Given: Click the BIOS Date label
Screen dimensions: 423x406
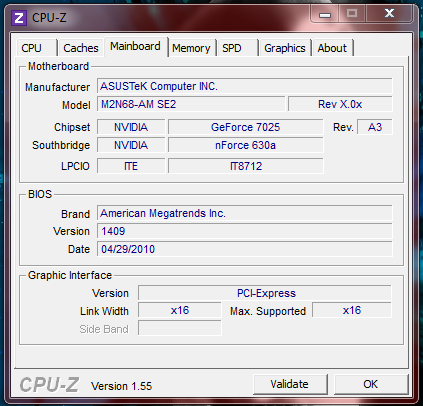Looking at the screenshot, I should click(x=79, y=249).
